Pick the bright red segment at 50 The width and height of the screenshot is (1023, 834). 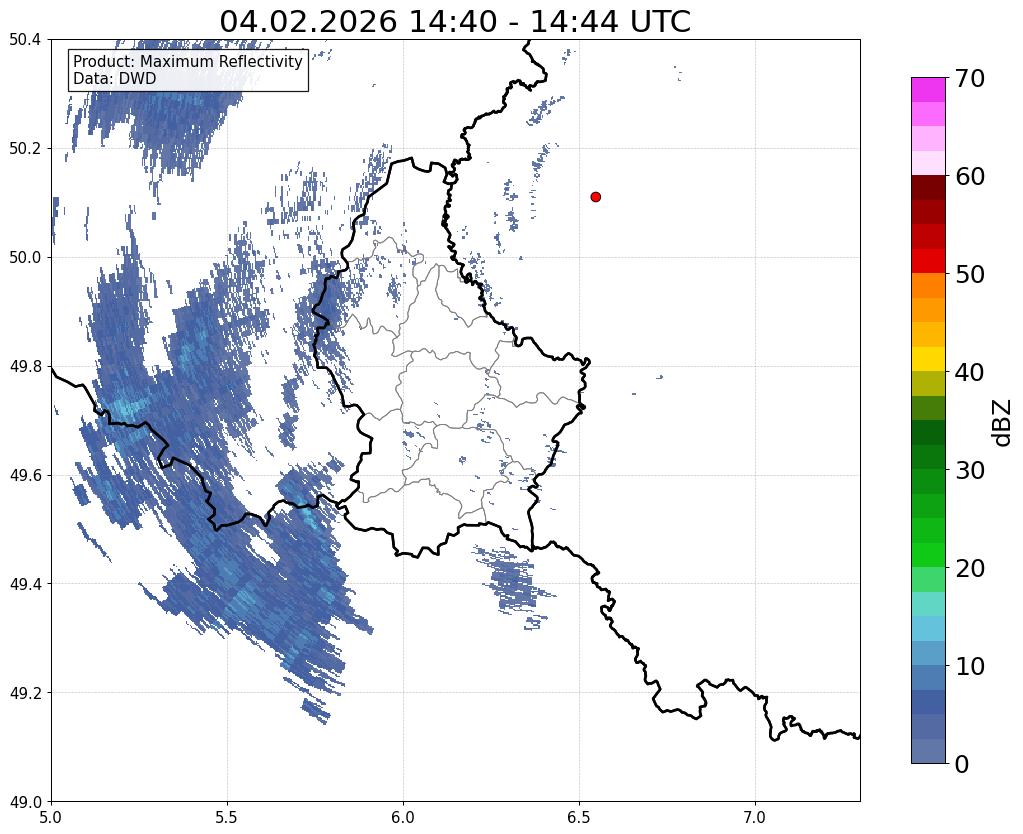point(928,261)
